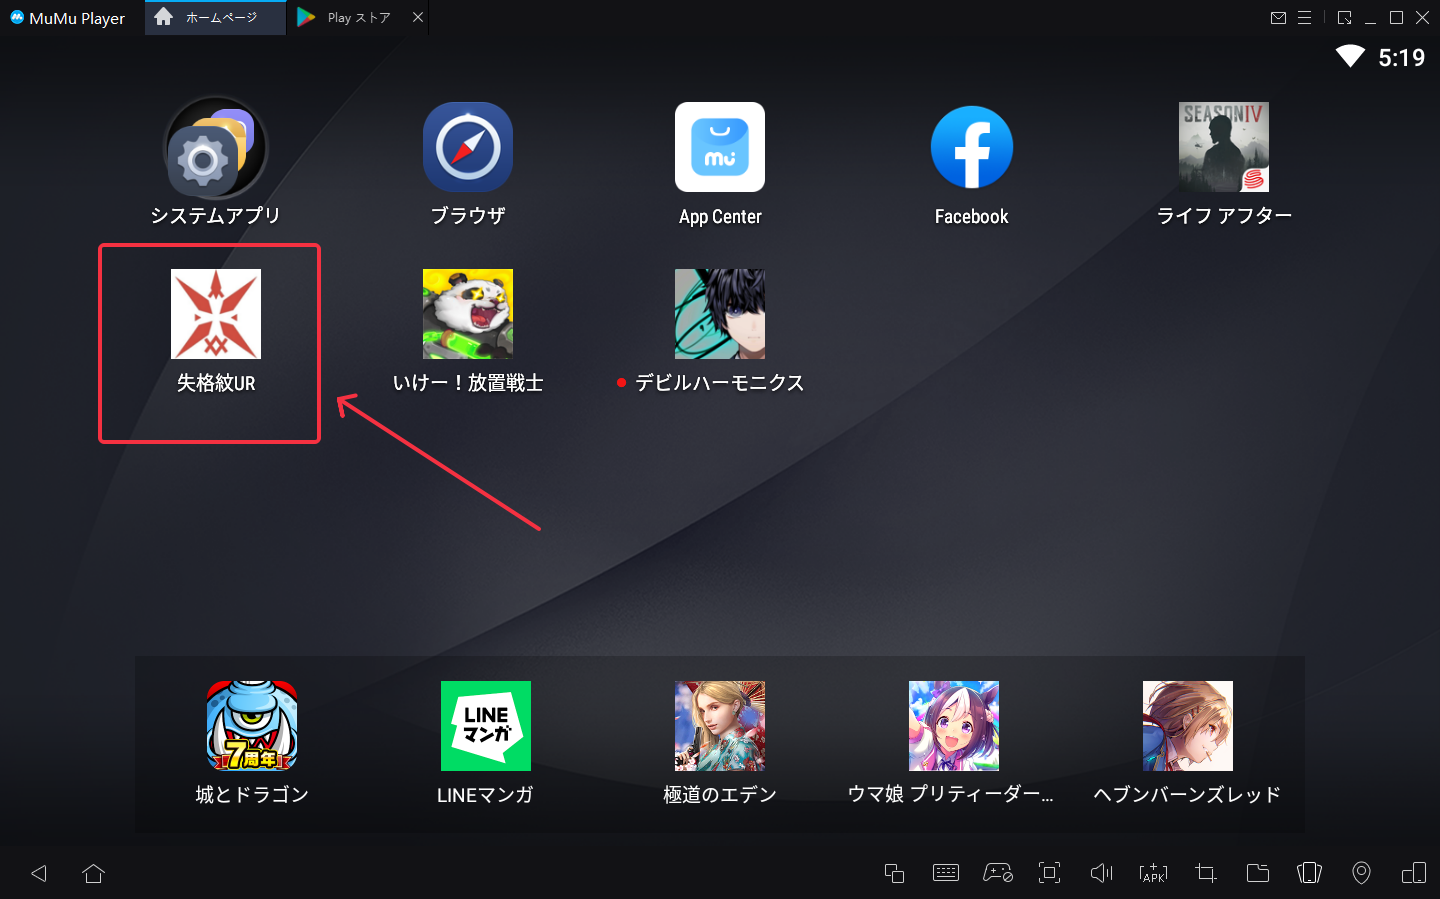The image size is (1440, 899).
Task: Open ライフ アフター game
Action: (x=1224, y=147)
